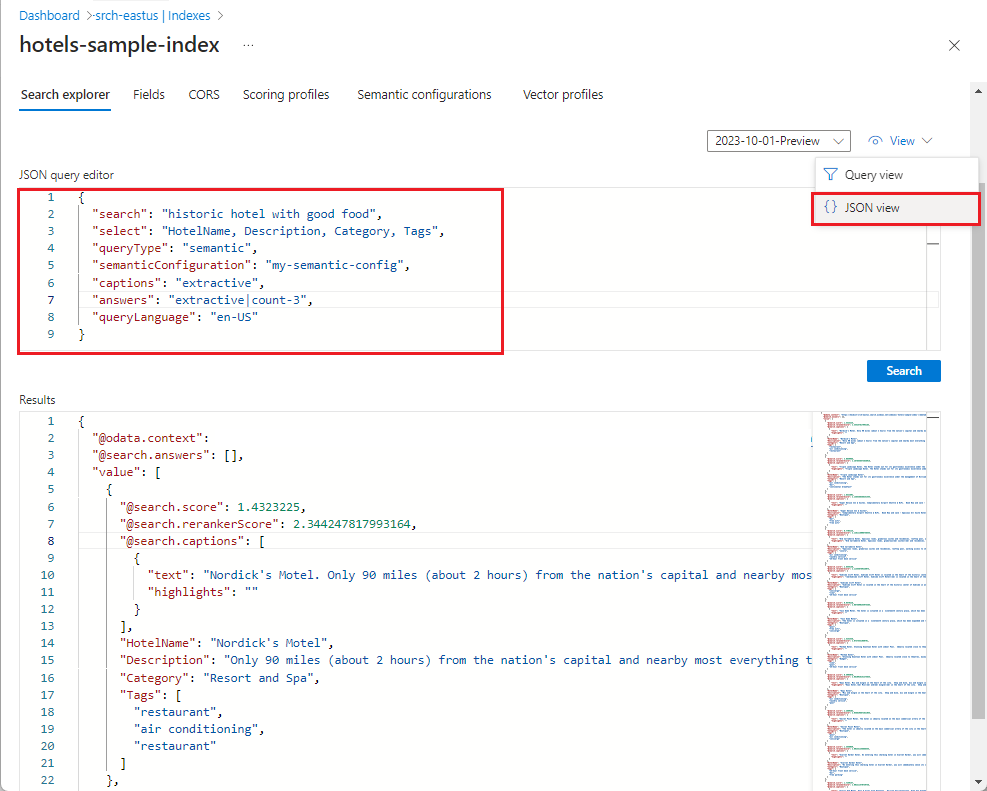987x791 pixels.
Task: Switch to the Fields tab
Action: (x=148, y=94)
